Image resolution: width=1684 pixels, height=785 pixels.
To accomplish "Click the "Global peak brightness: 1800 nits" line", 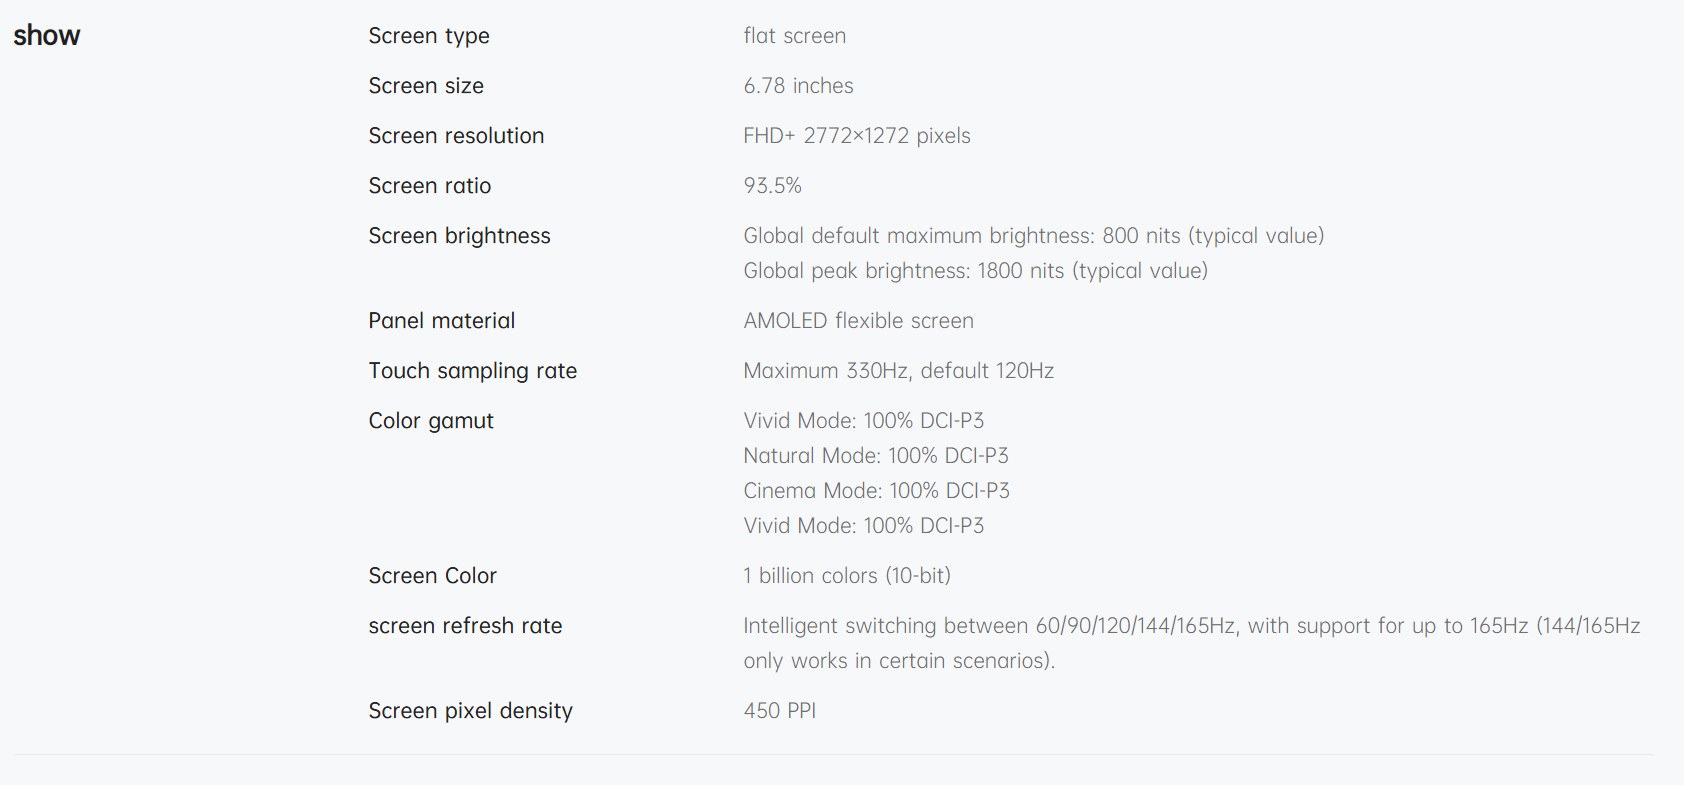I will (x=975, y=271).
